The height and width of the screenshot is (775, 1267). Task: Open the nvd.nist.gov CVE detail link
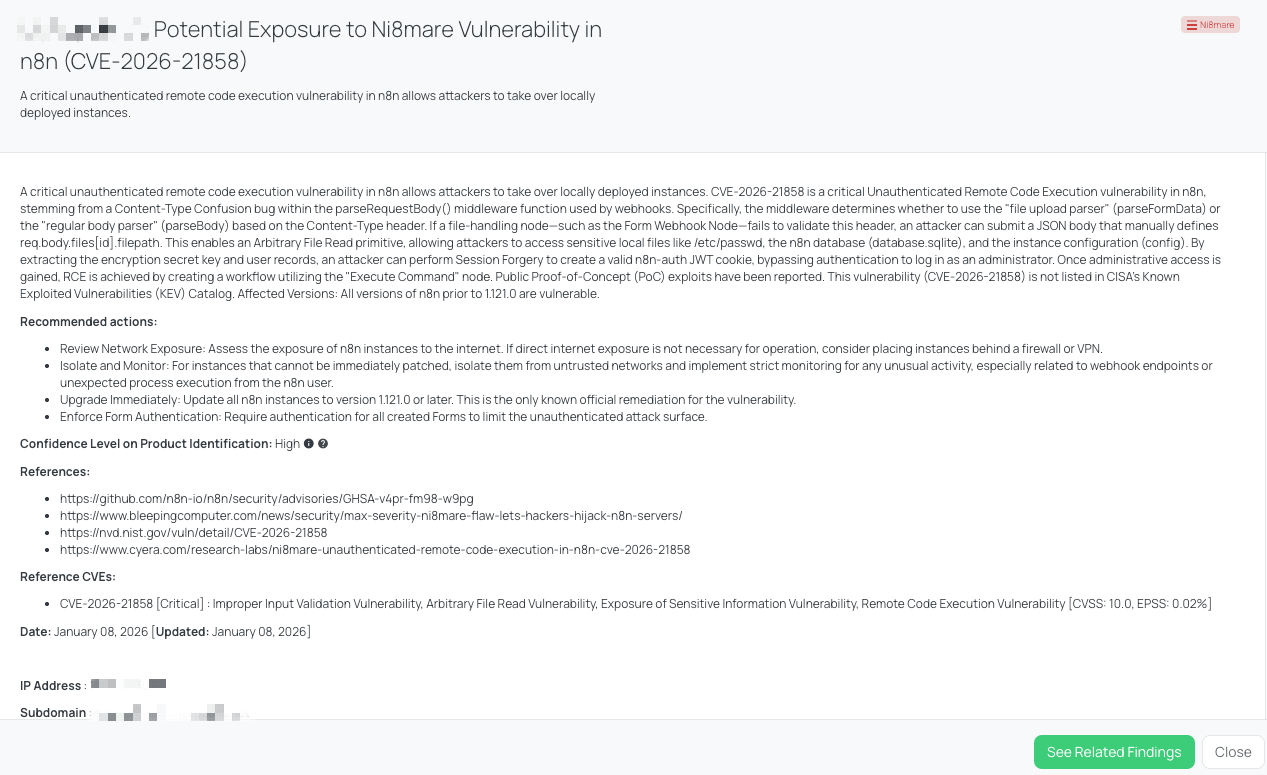pos(193,532)
